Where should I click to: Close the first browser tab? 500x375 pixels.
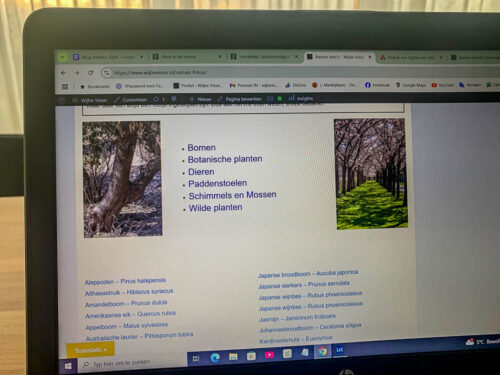click(142, 57)
